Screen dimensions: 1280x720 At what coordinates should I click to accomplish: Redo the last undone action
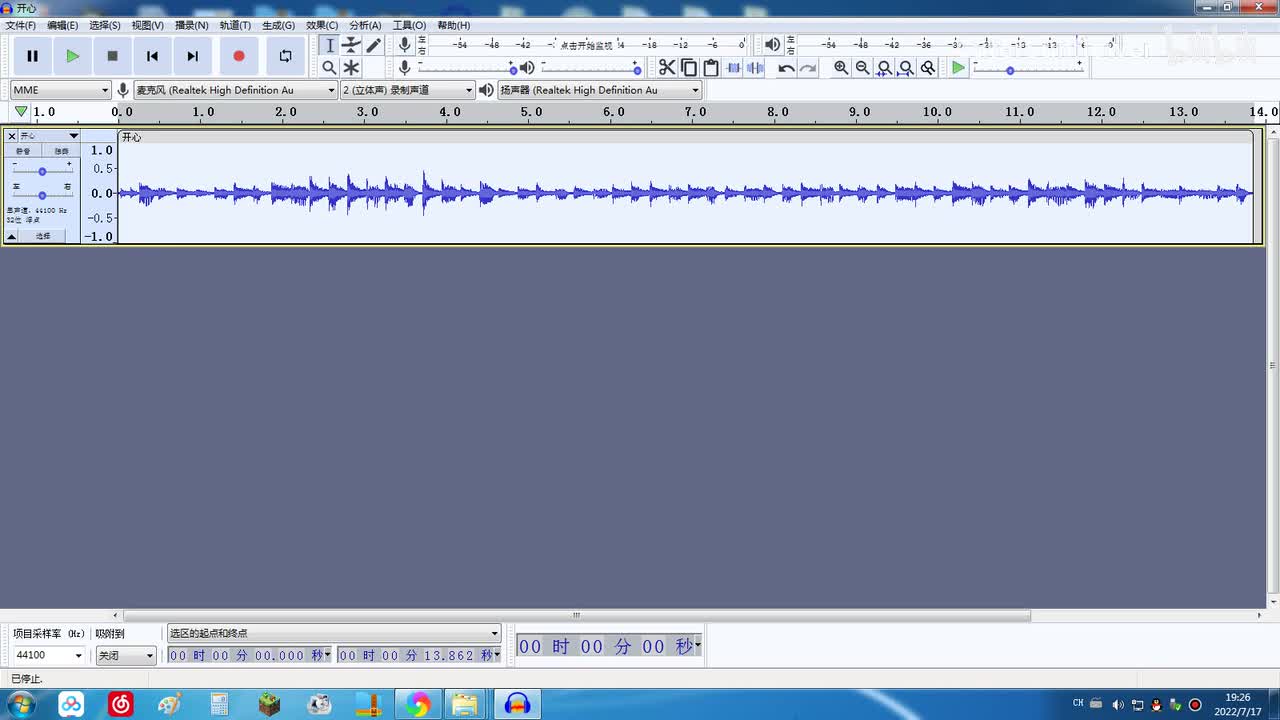pyautogui.click(x=808, y=67)
